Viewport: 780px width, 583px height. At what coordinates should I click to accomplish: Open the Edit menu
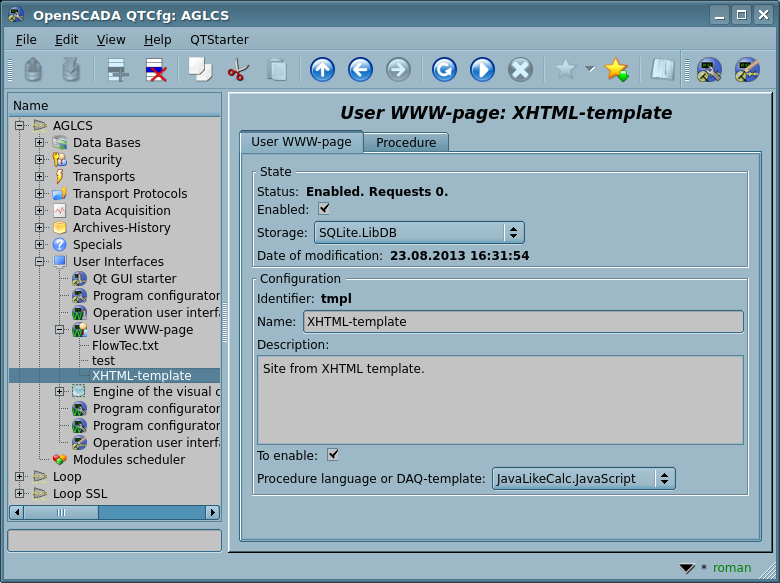tap(66, 39)
